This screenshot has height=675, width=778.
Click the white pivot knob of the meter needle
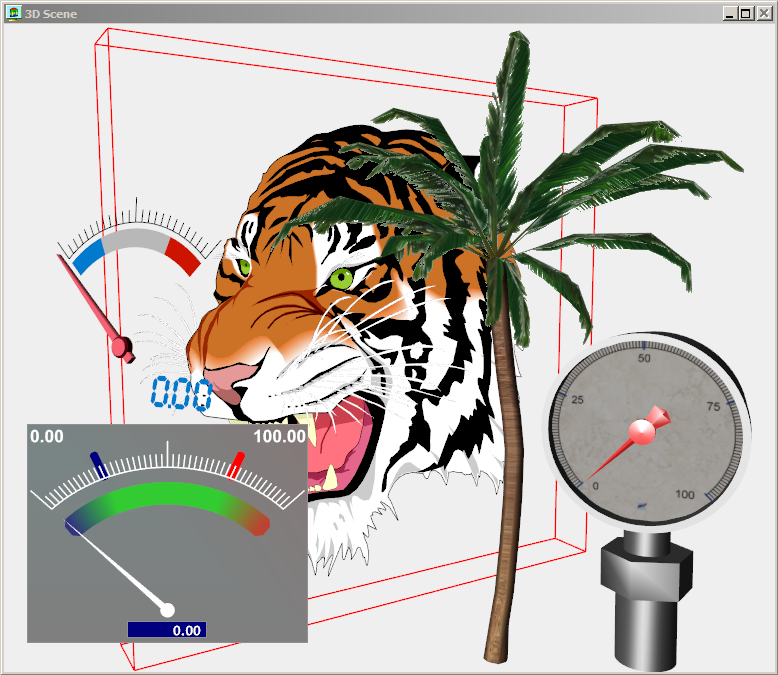[168, 610]
